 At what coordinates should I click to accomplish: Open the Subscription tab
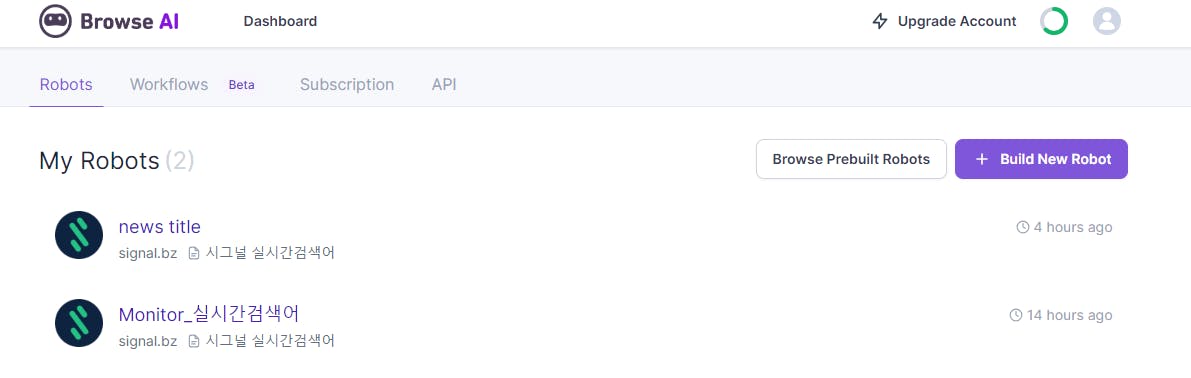[x=347, y=84]
